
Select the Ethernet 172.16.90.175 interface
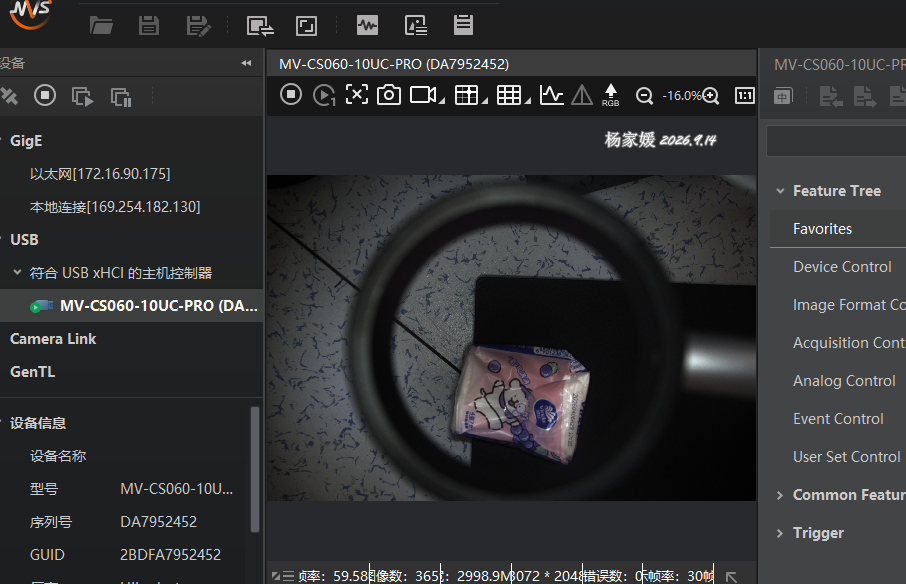tap(100, 174)
